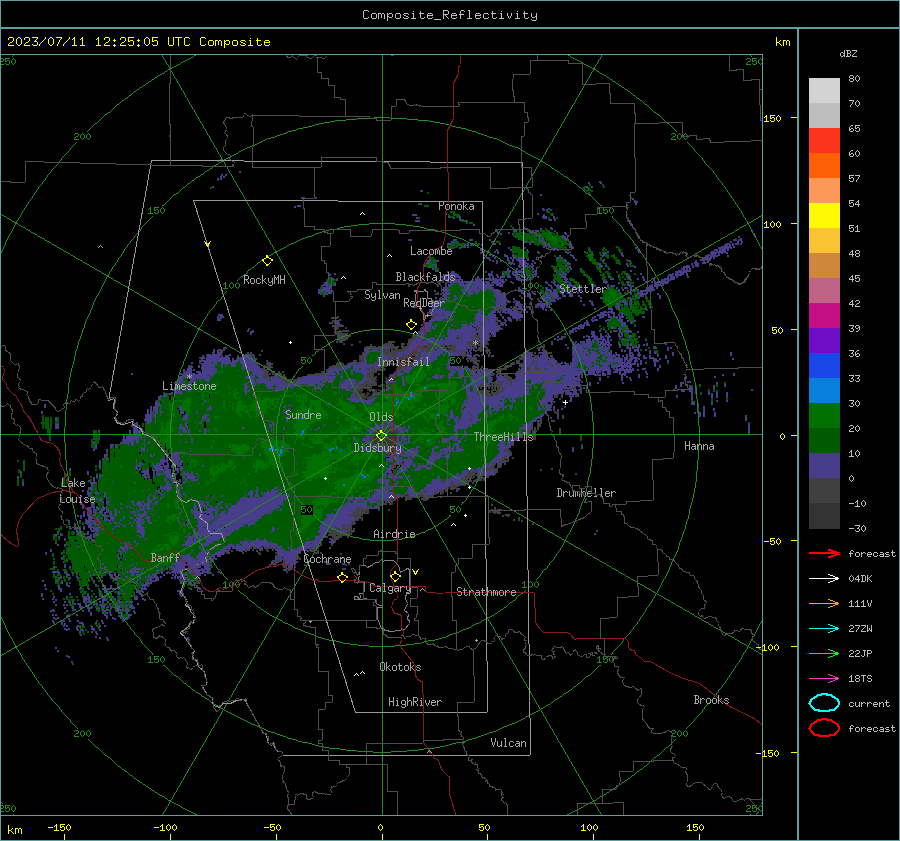
Task: Click the 20 dBZ green swatch
Action: [824, 415]
